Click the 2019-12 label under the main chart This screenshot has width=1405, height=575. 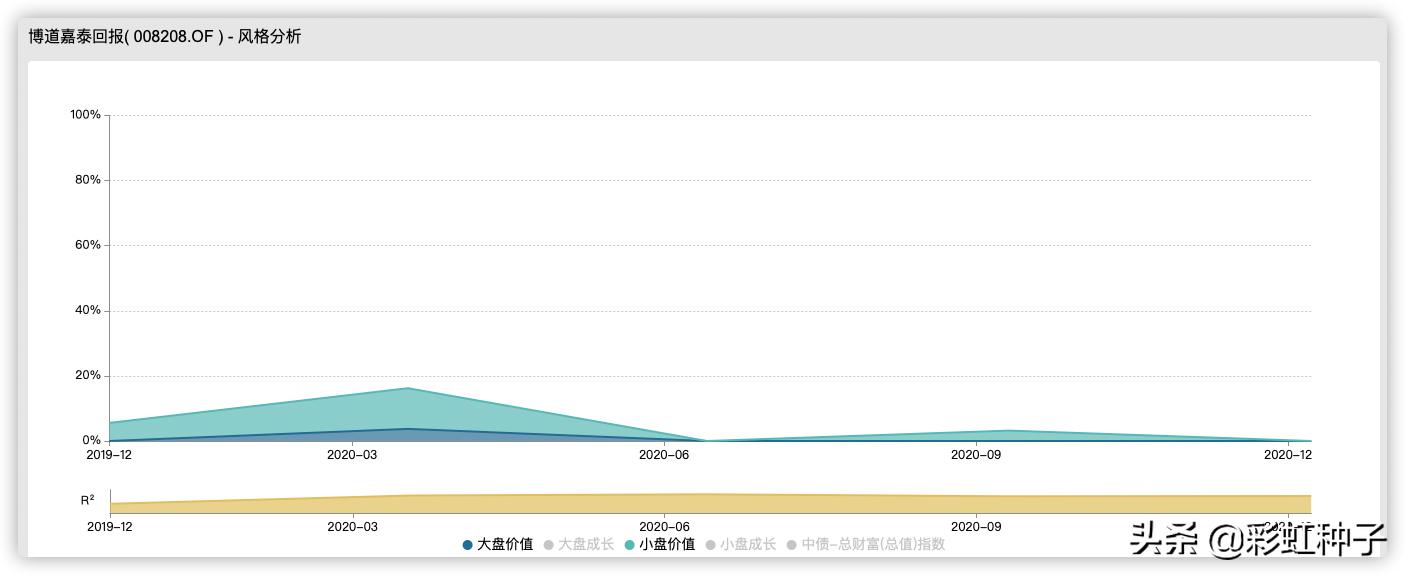point(109,455)
